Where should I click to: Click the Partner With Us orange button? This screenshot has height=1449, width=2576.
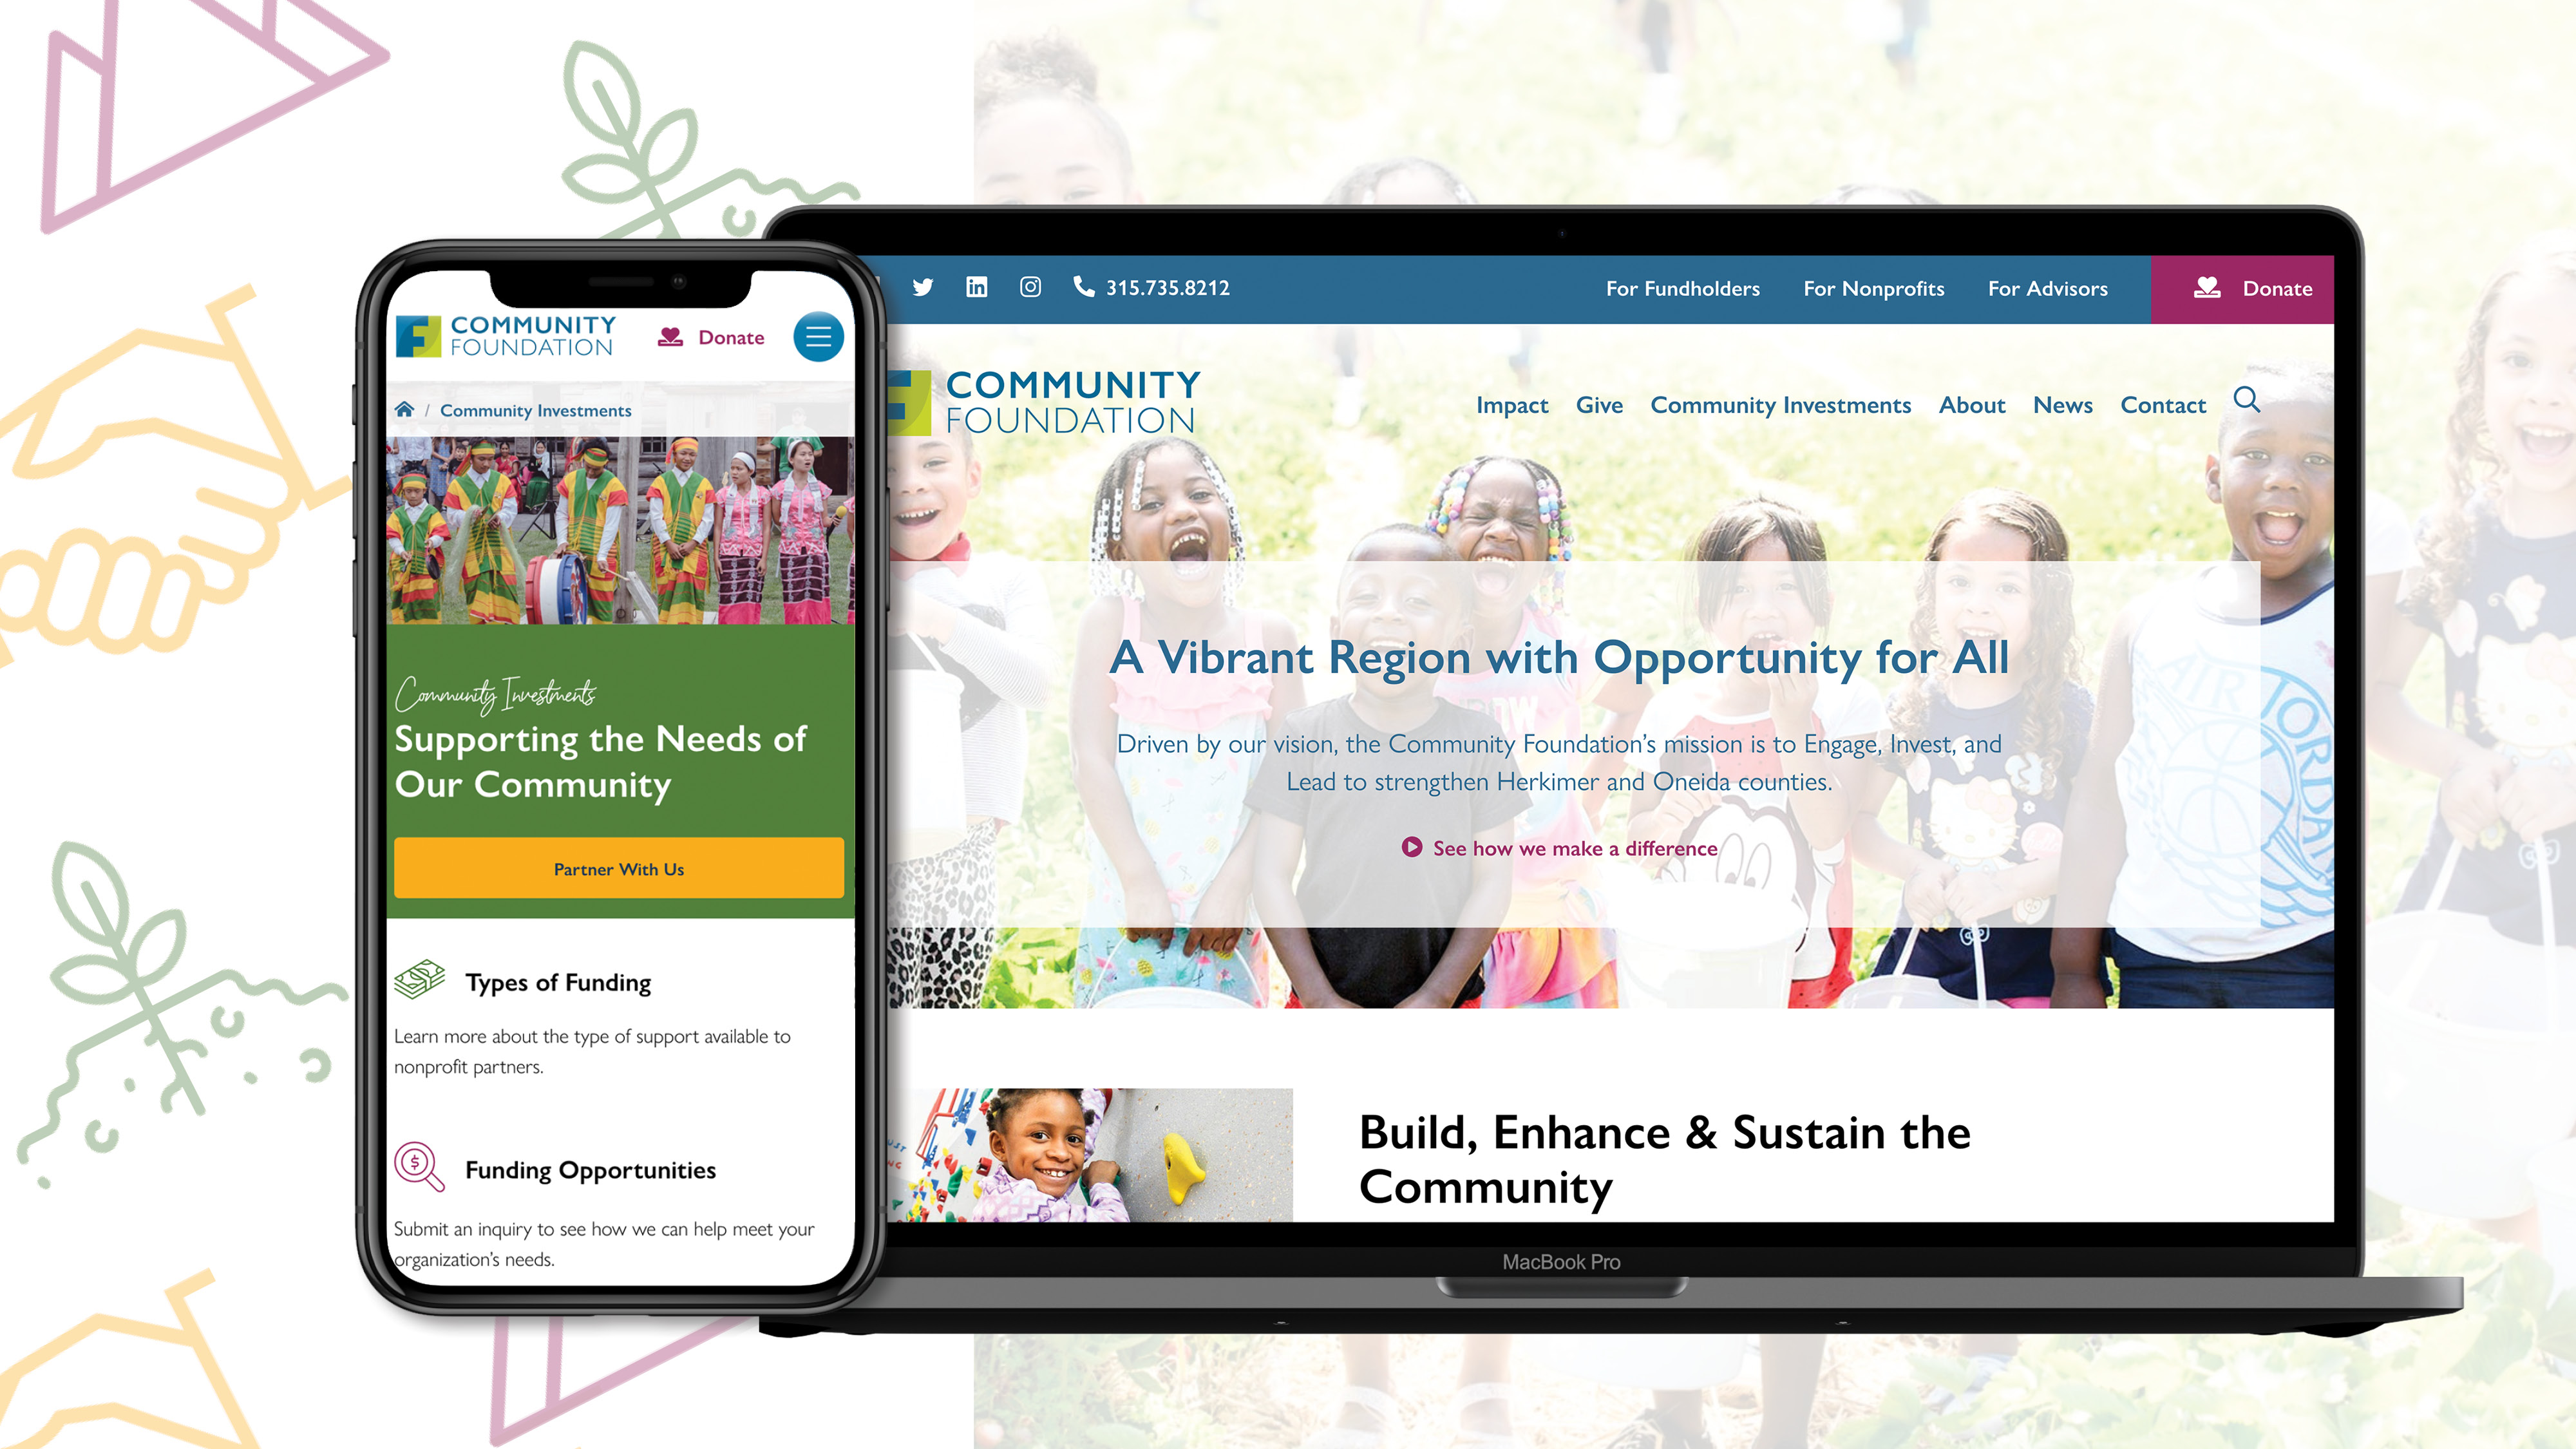tap(618, 869)
